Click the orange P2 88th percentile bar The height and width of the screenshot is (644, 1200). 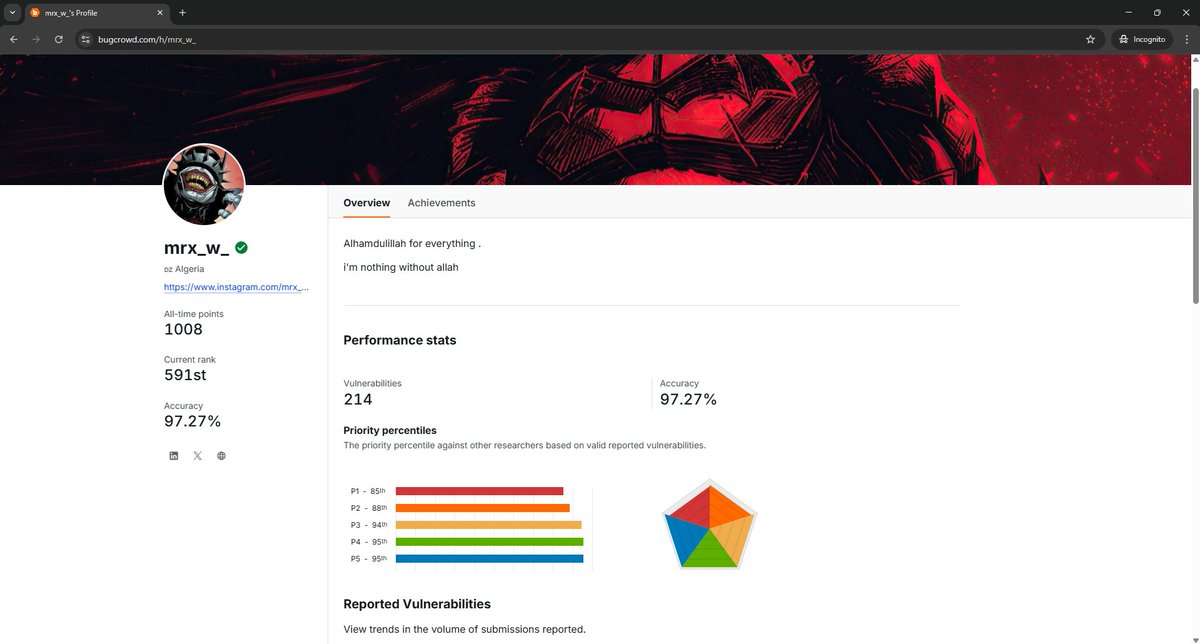pos(483,508)
